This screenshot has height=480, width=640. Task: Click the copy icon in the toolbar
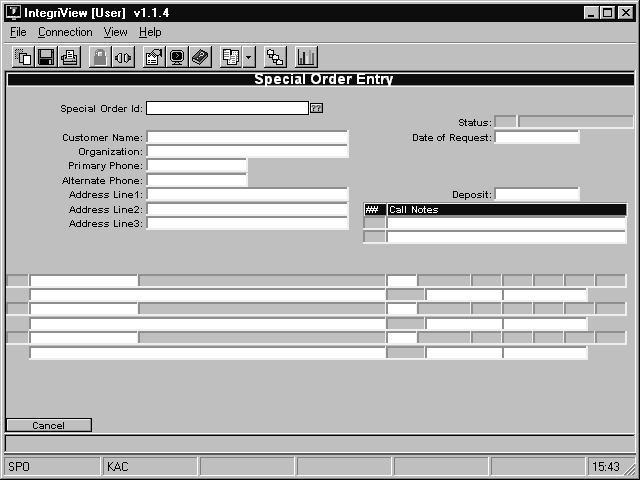pos(23,57)
